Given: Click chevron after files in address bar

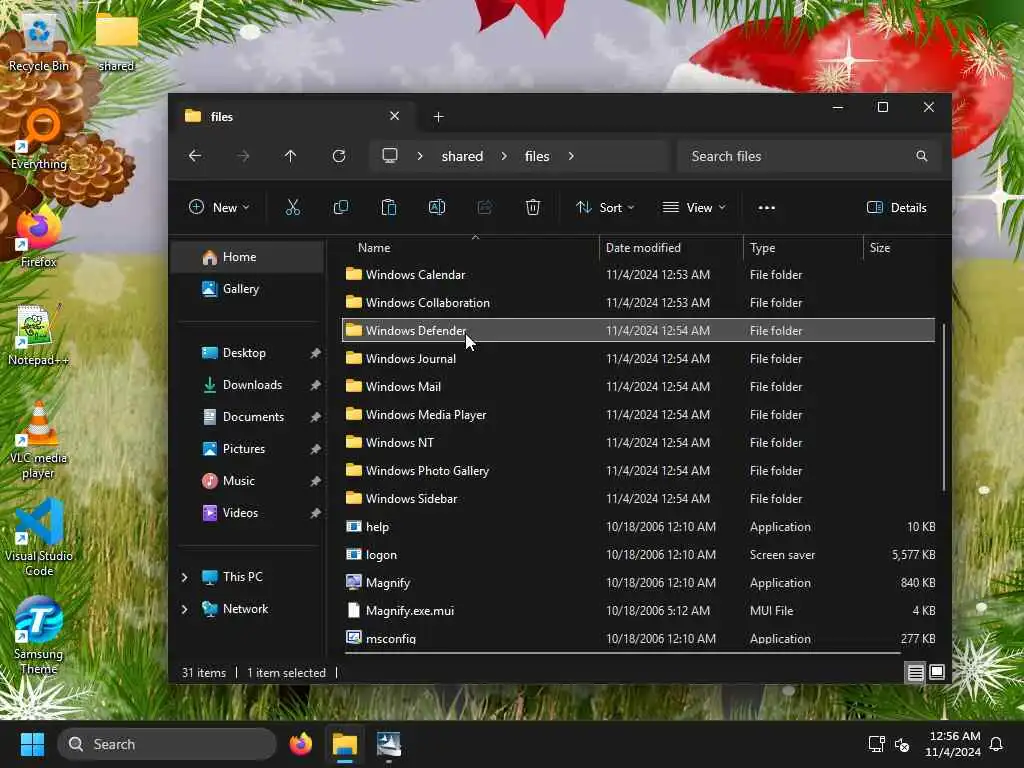Looking at the screenshot, I should [571, 156].
